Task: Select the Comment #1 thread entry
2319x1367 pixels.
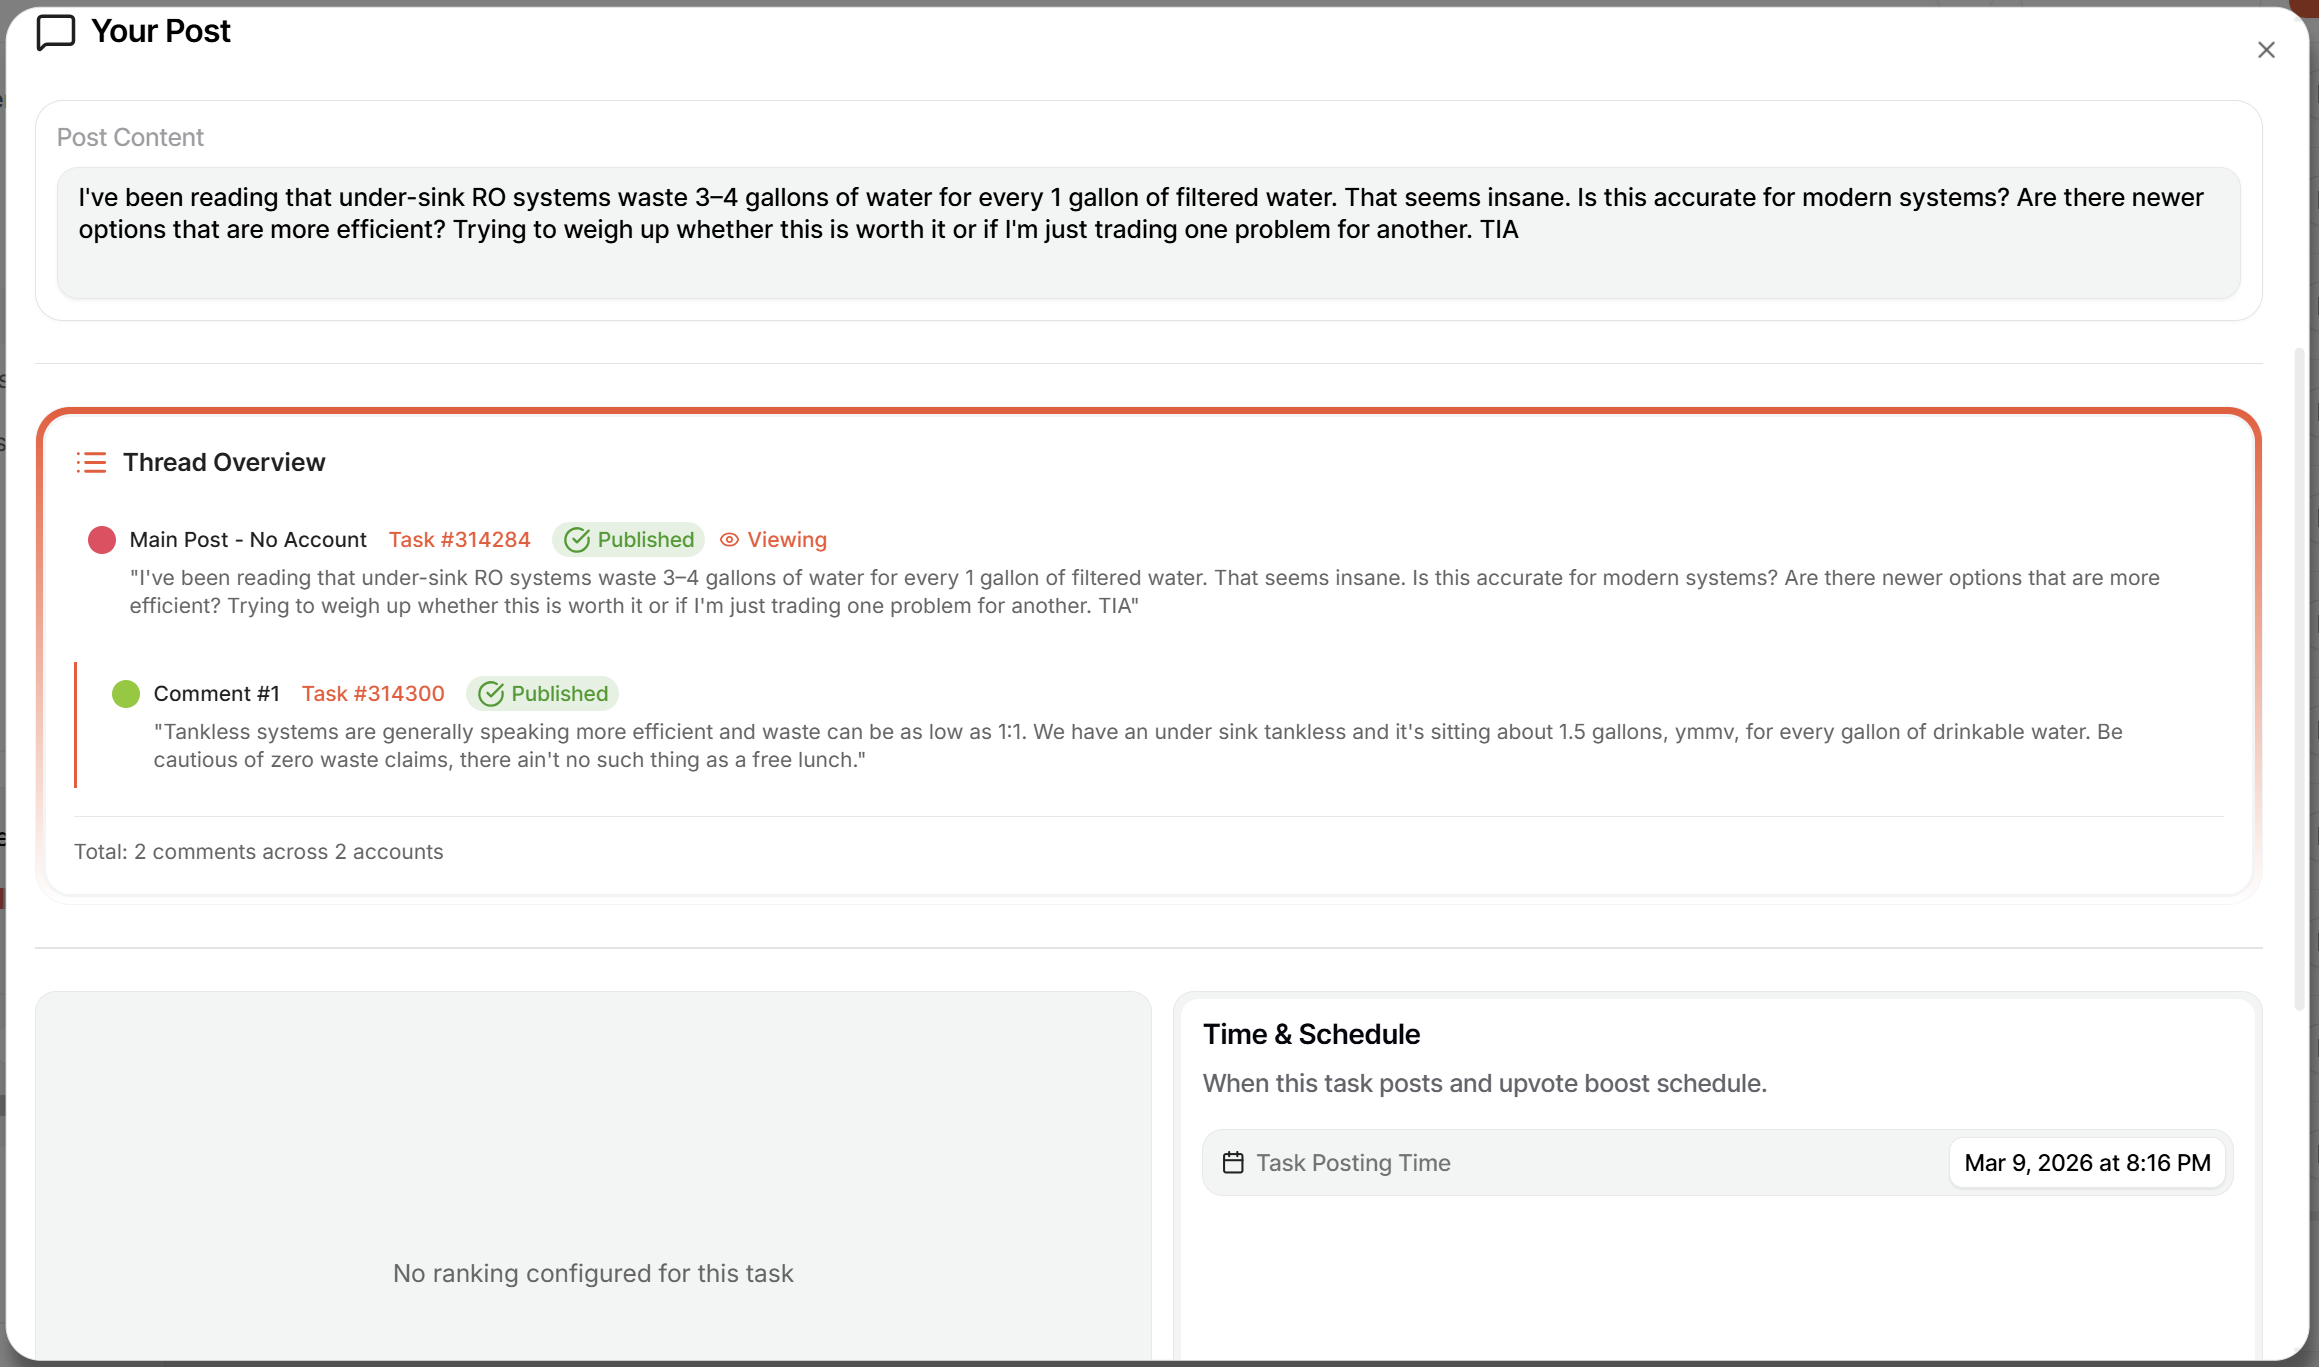Action: pyautogui.click(x=1148, y=725)
